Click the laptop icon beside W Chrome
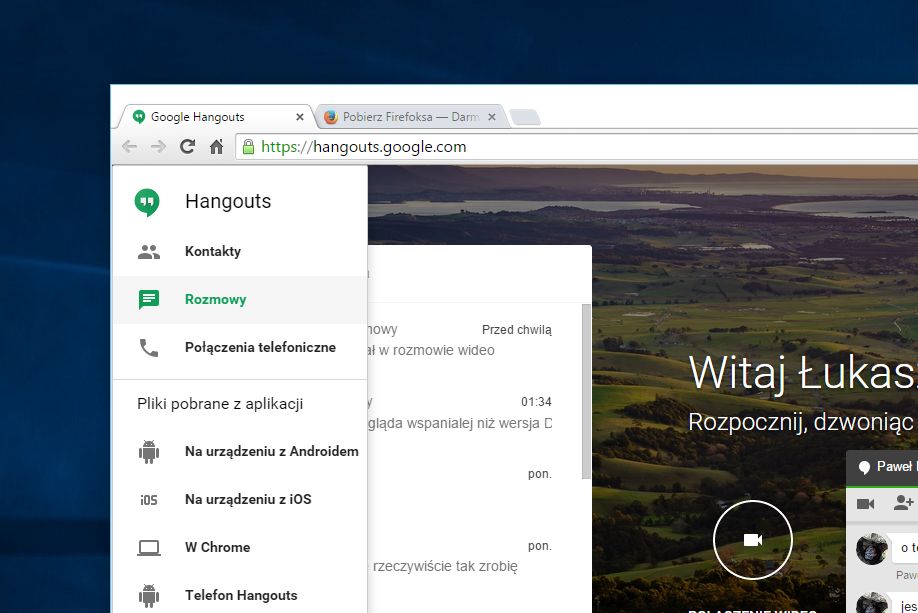The width and height of the screenshot is (918, 613). pyautogui.click(x=149, y=548)
